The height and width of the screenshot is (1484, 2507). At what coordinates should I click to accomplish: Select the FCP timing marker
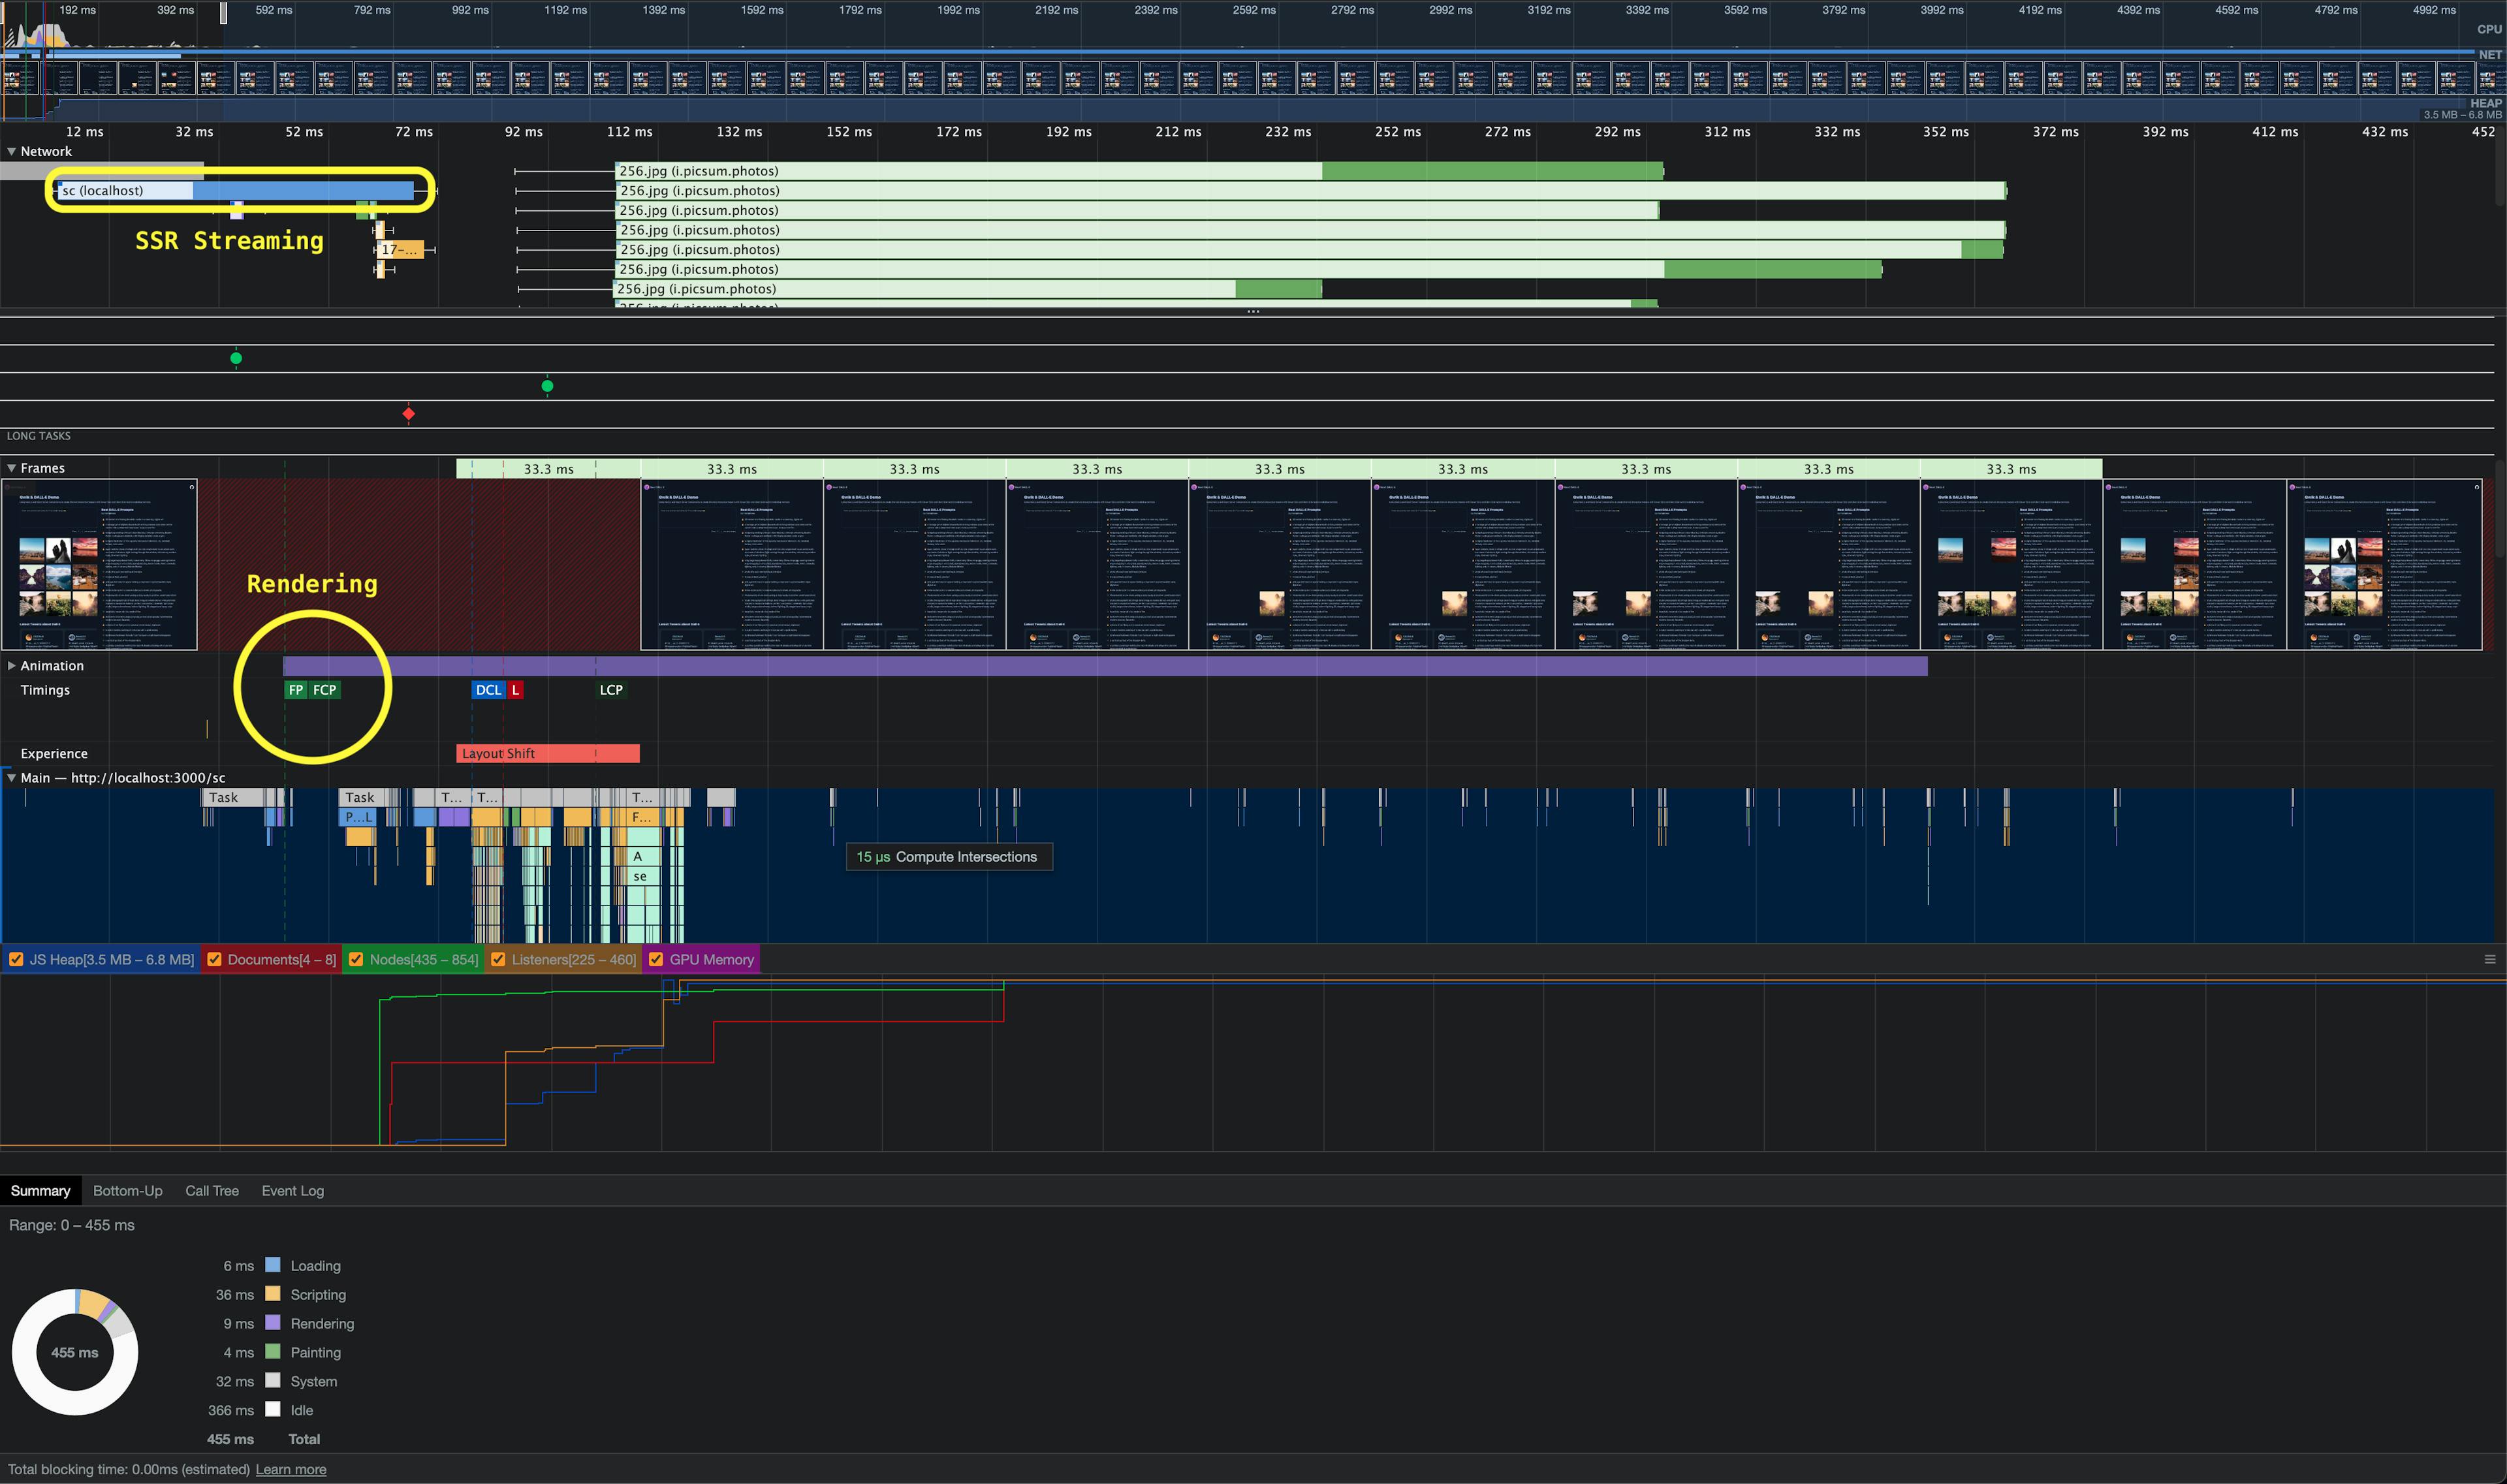tap(324, 690)
